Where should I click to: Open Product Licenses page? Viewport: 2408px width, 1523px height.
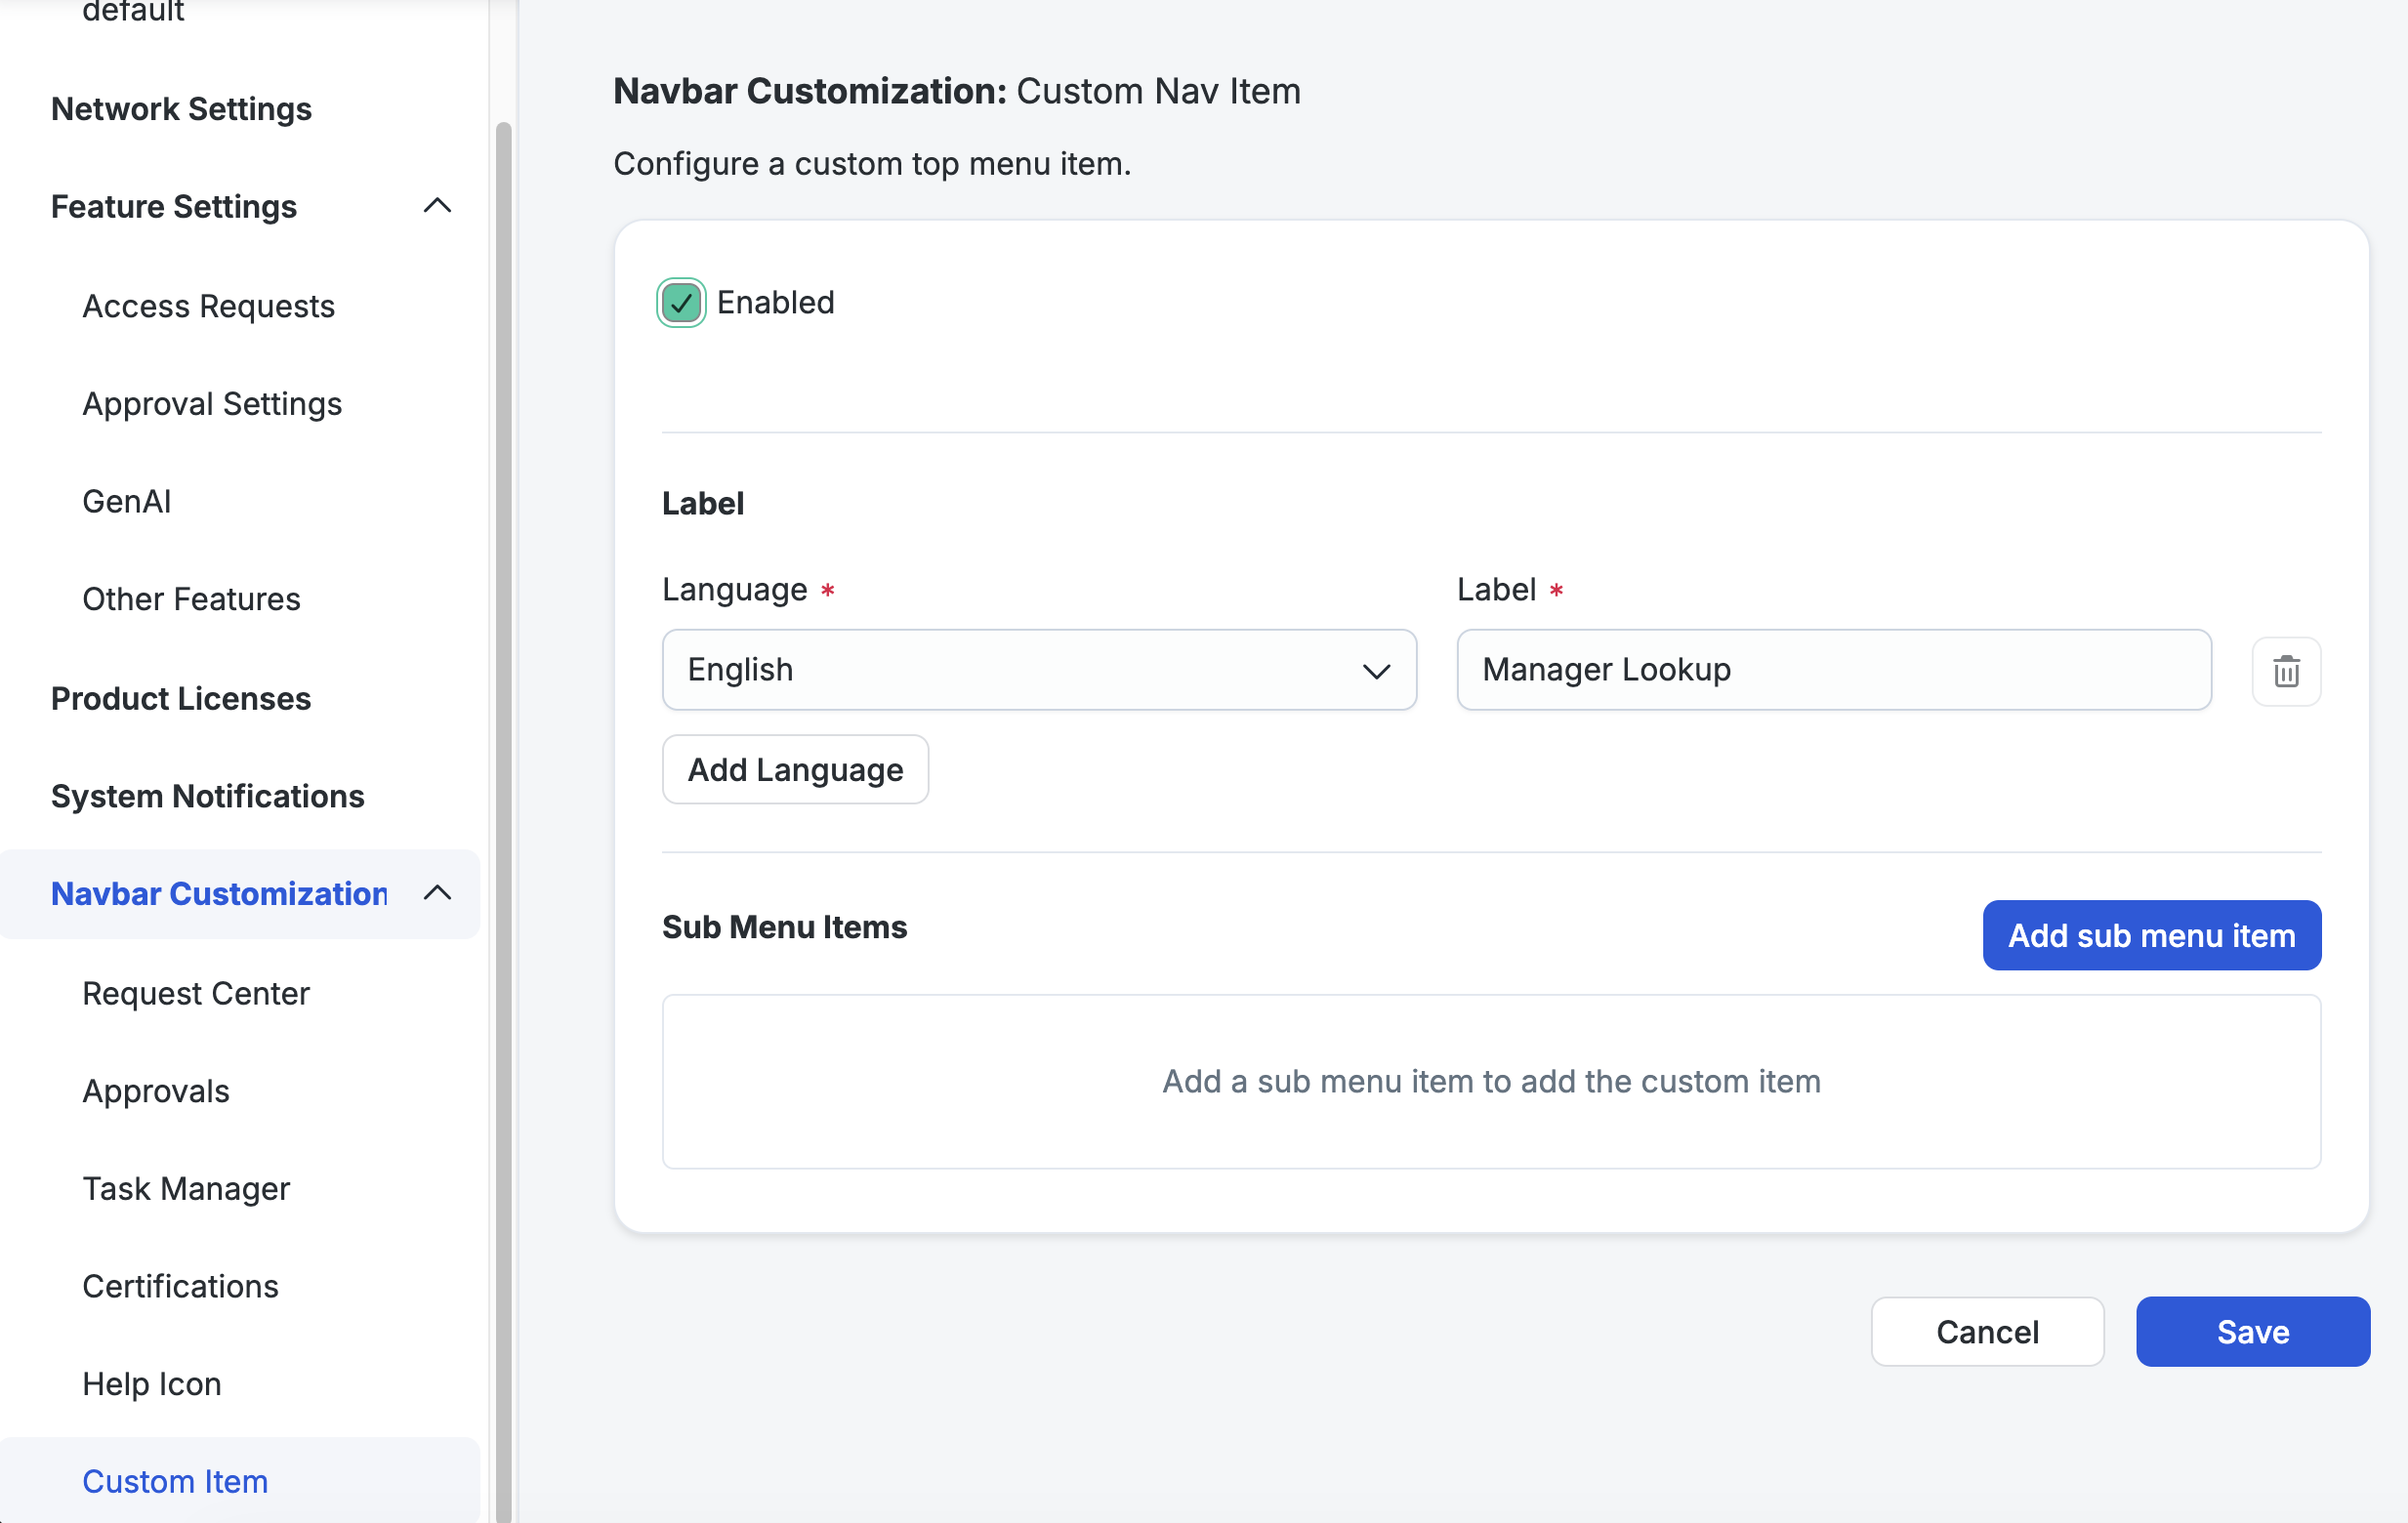click(181, 698)
